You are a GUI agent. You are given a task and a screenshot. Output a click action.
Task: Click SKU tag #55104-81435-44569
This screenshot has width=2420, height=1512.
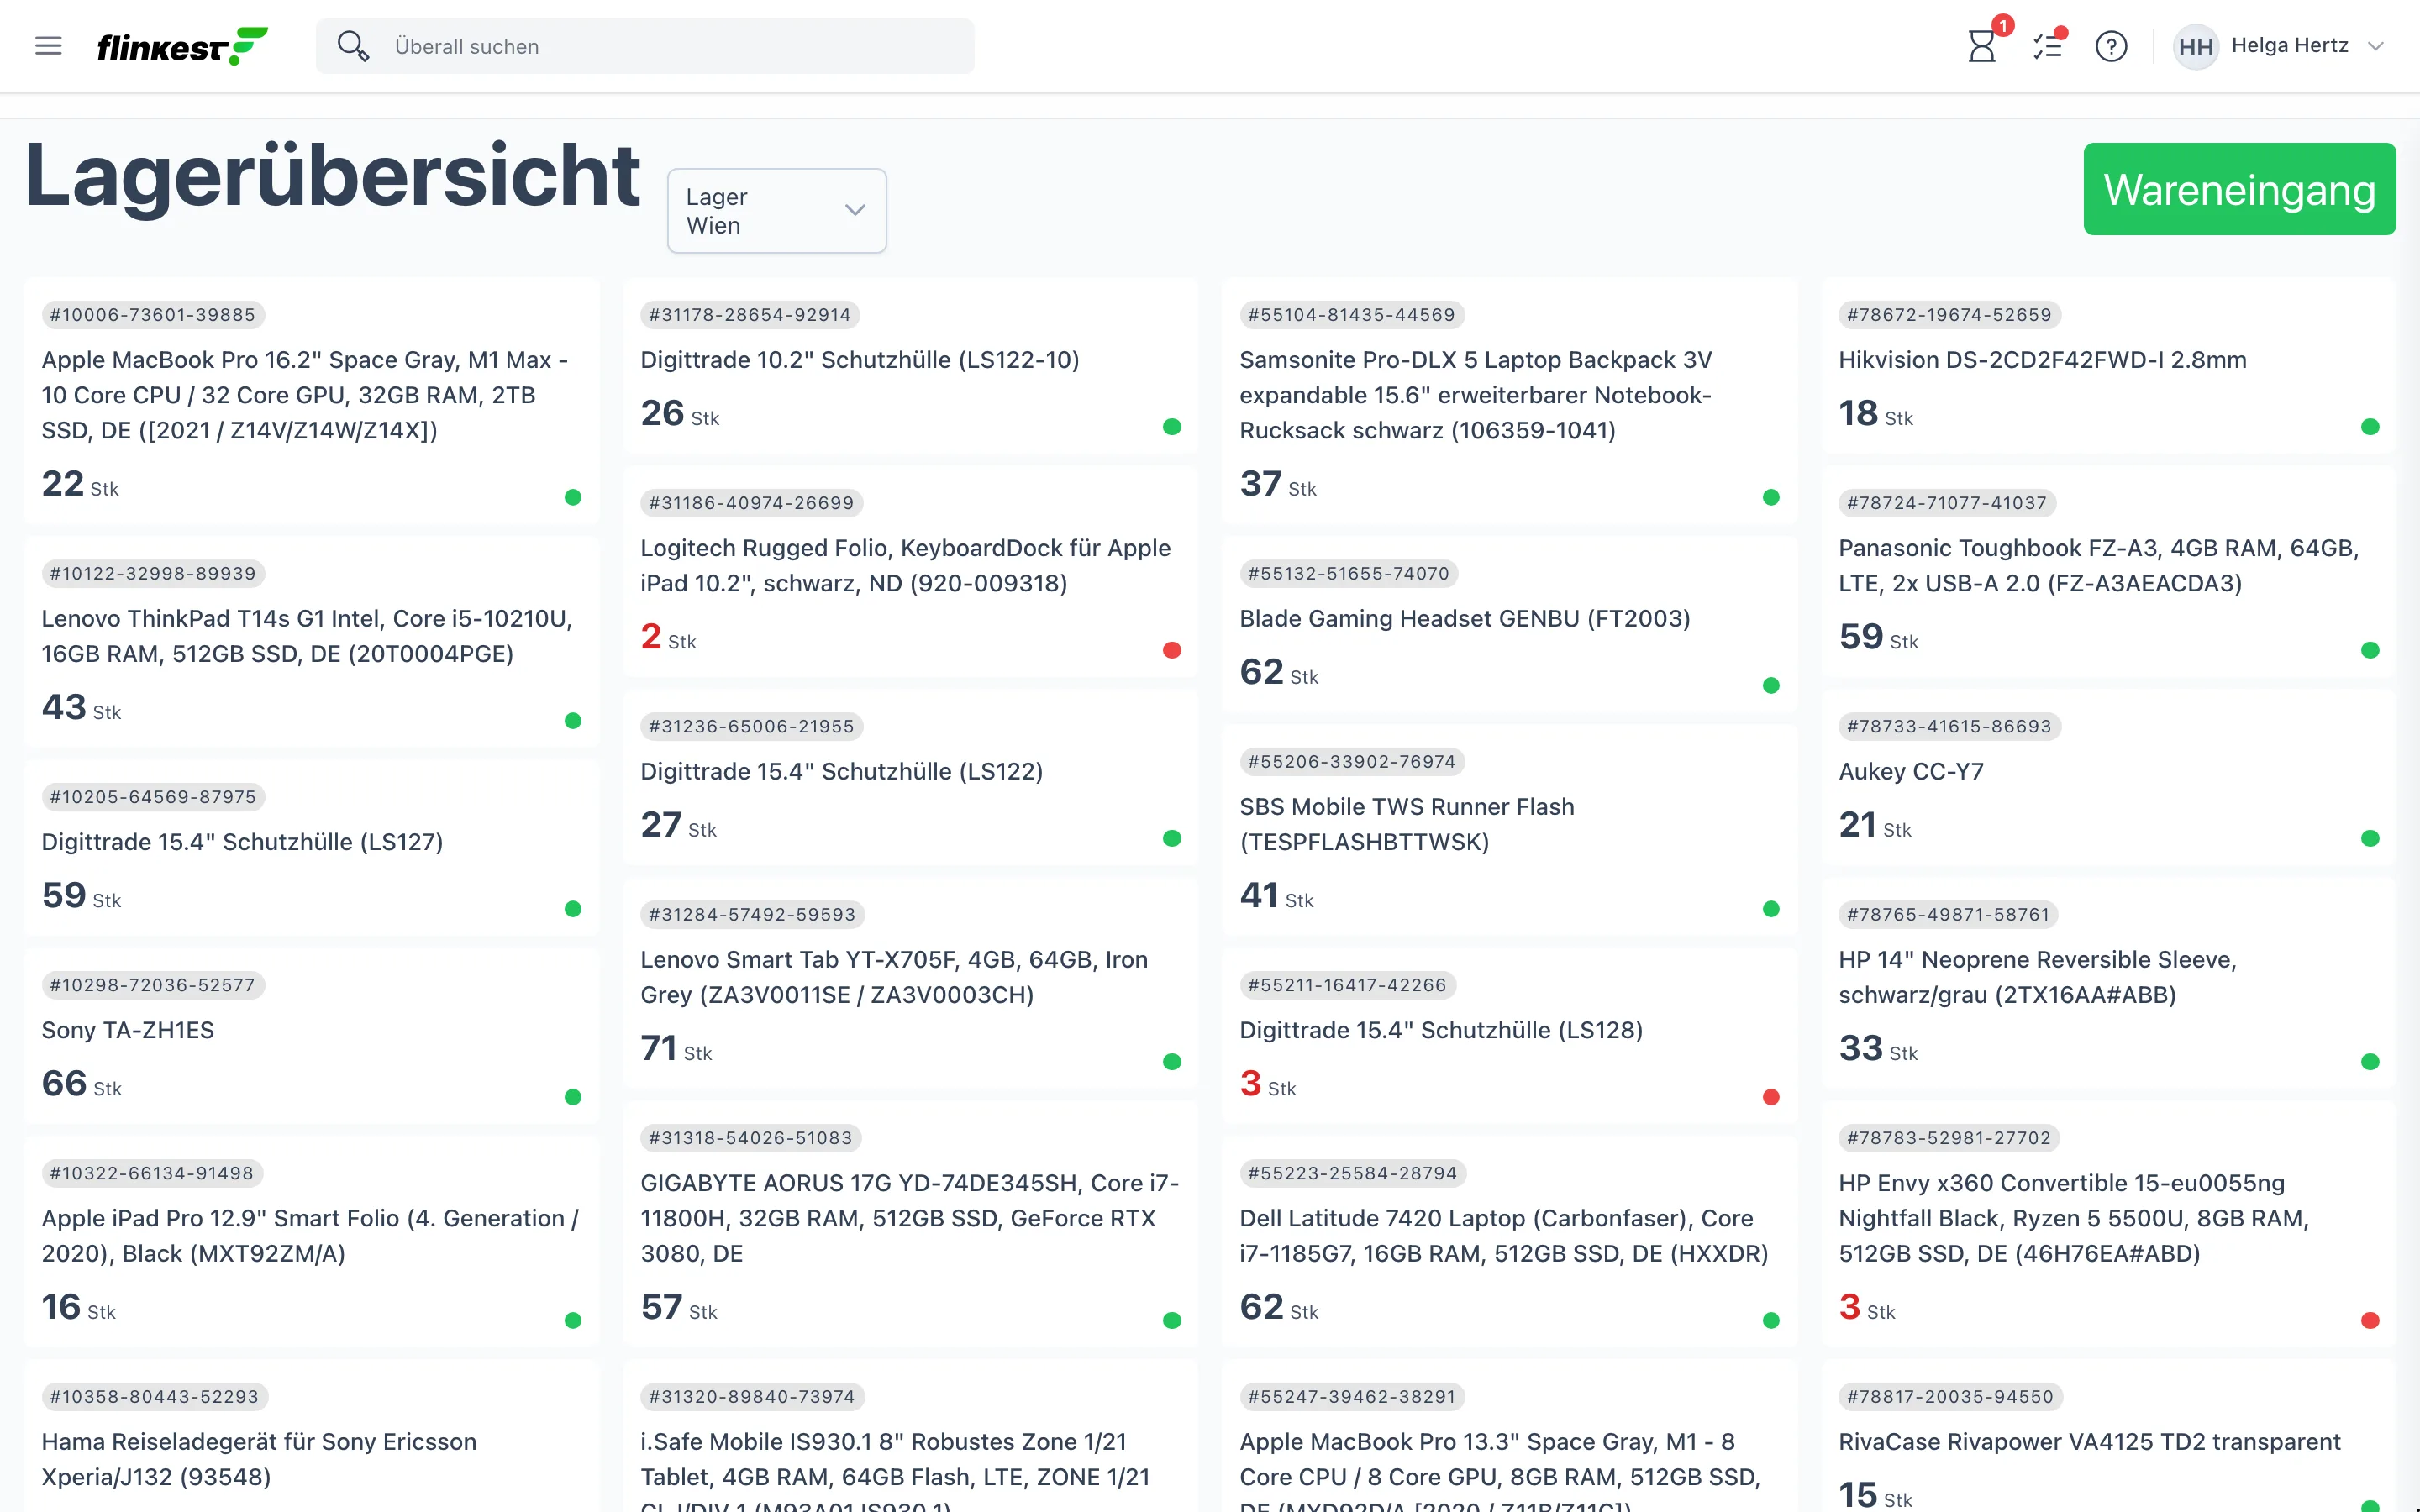pos(1352,315)
